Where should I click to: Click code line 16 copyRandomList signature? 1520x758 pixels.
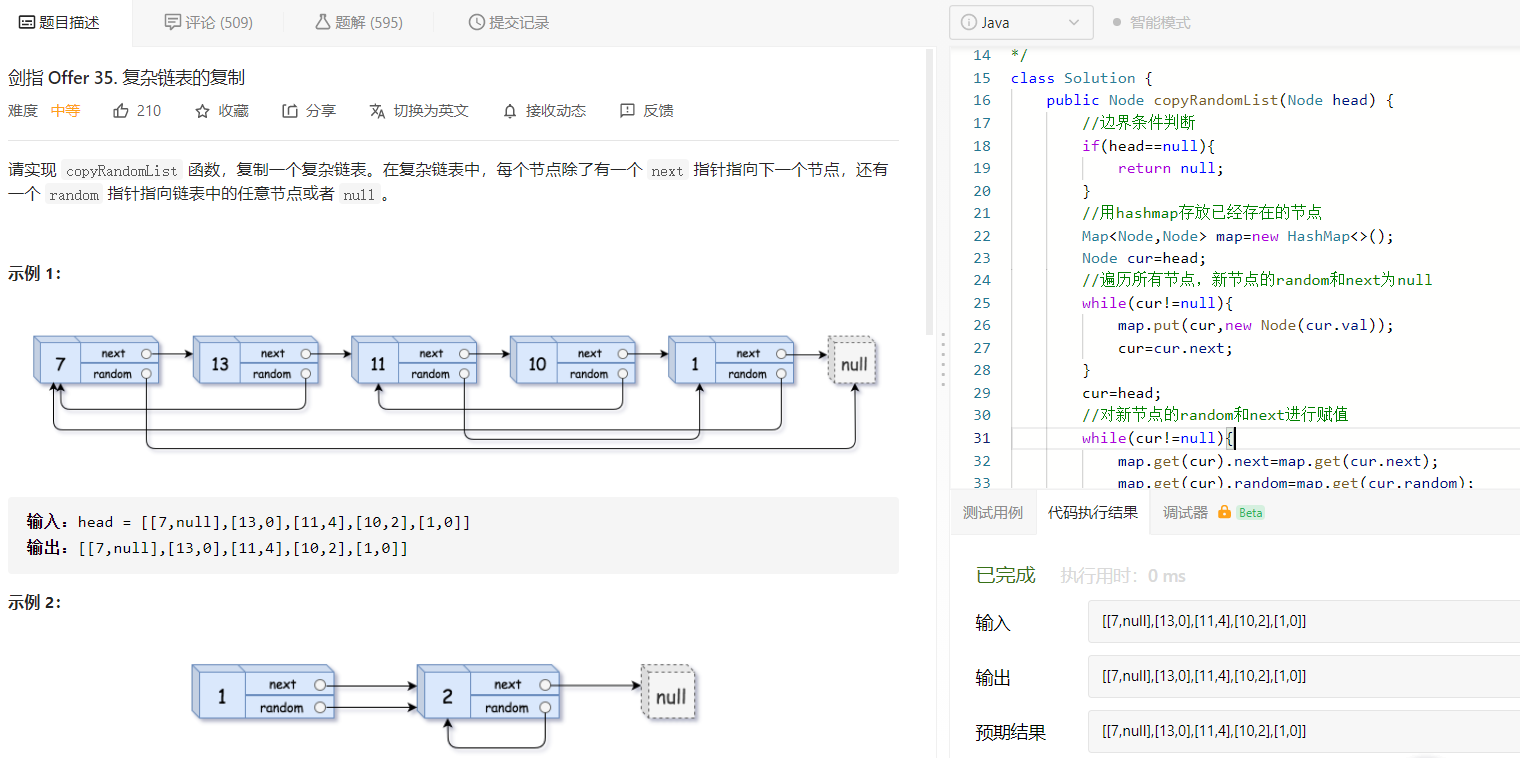[1220, 100]
